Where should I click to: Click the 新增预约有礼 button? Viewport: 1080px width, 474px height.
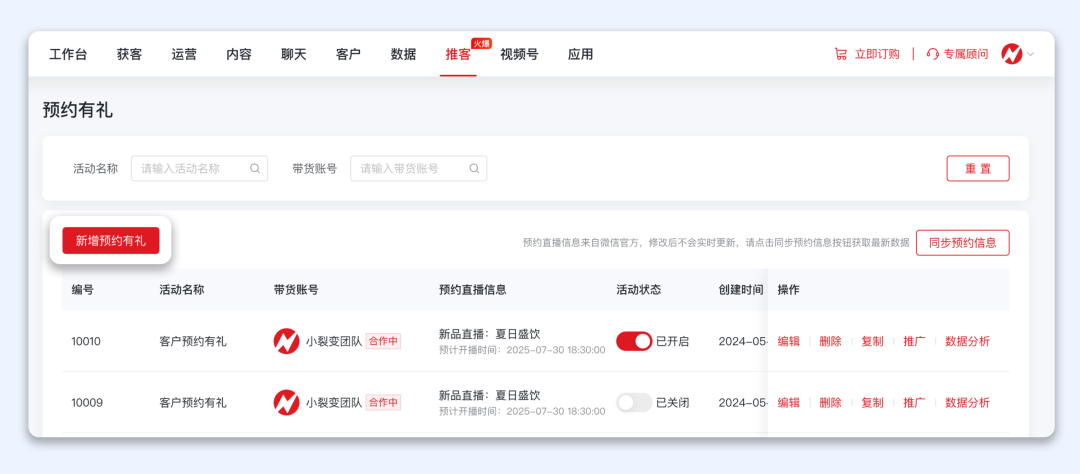(x=110, y=241)
